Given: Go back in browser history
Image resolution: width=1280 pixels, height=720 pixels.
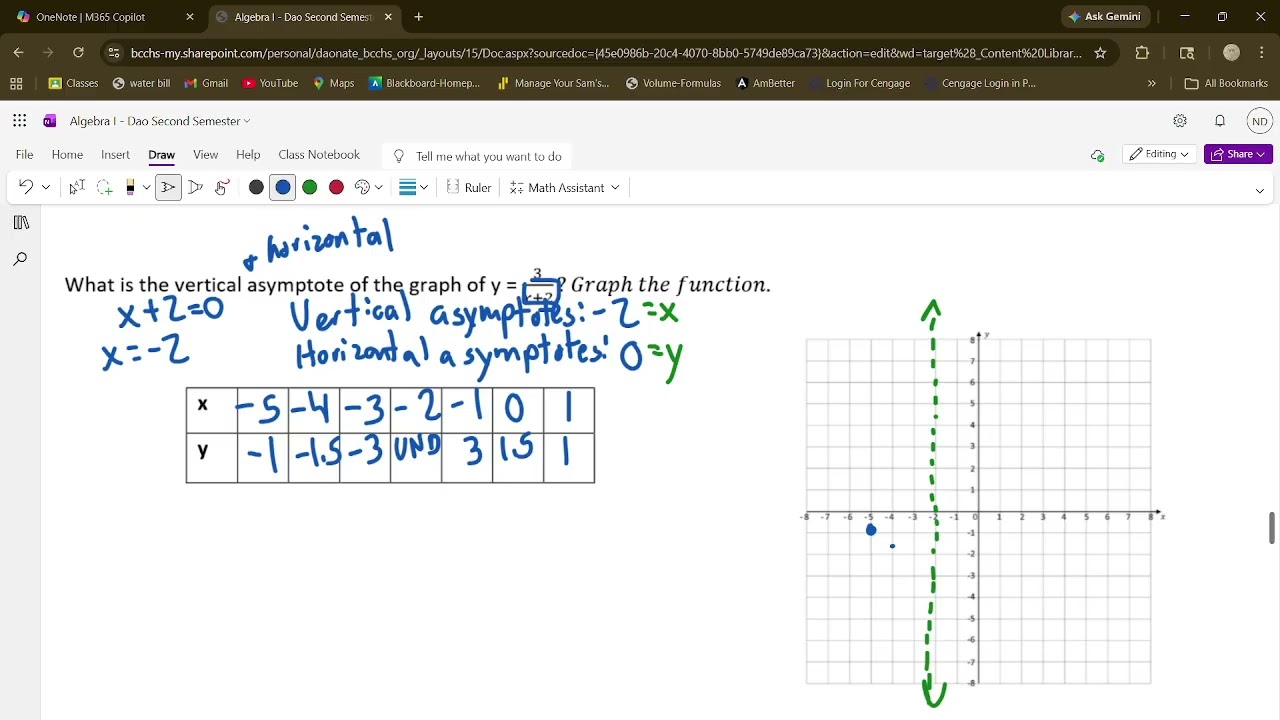Looking at the screenshot, I should click(x=18, y=53).
